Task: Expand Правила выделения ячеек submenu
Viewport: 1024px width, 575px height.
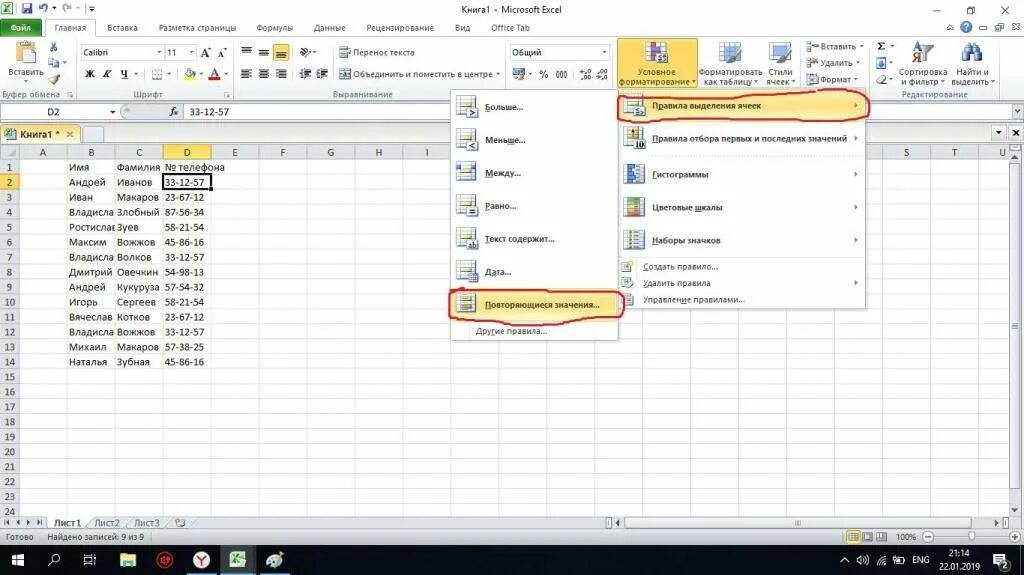Action: 742,106
